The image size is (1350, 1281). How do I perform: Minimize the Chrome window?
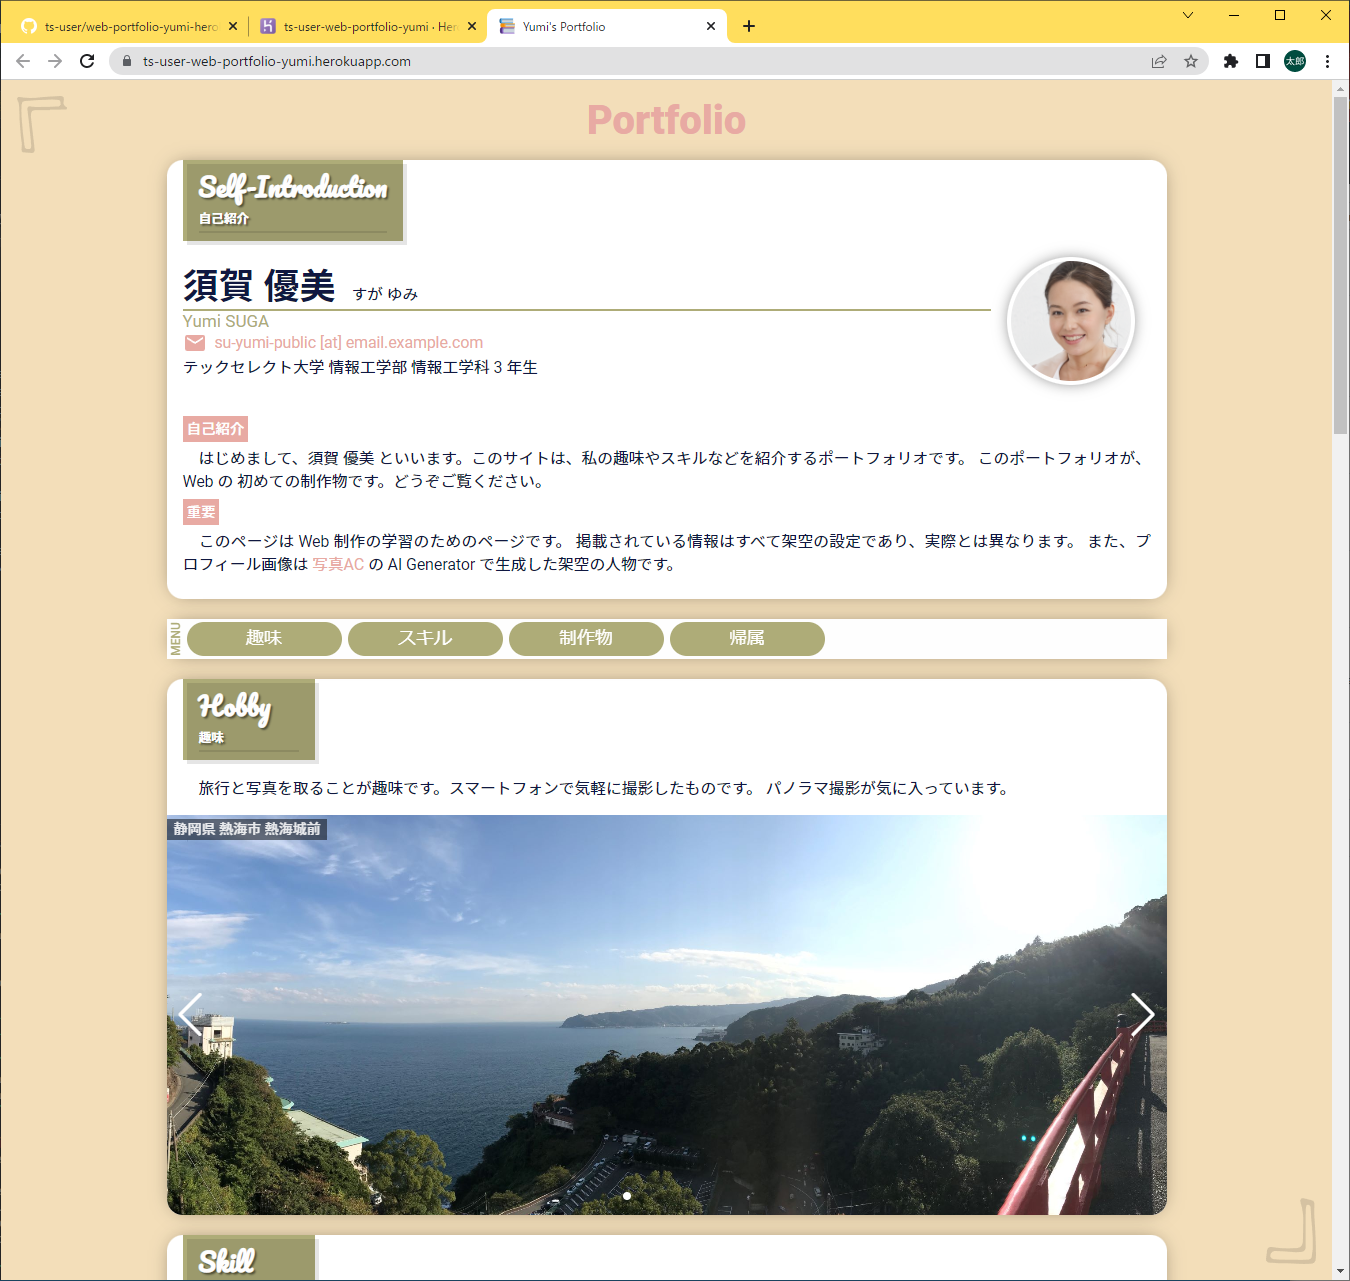tap(1234, 15)
